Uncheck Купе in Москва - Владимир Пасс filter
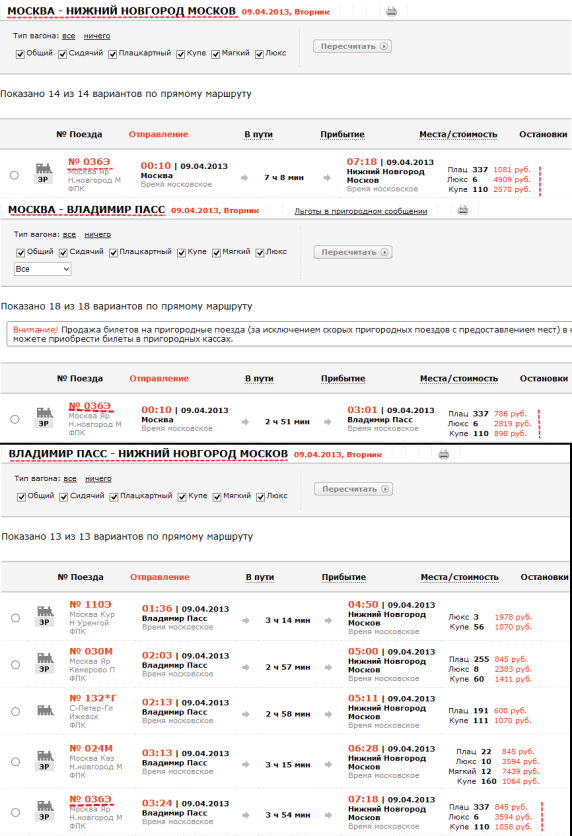The image size is (572, 836). click(x=181, y=253)
